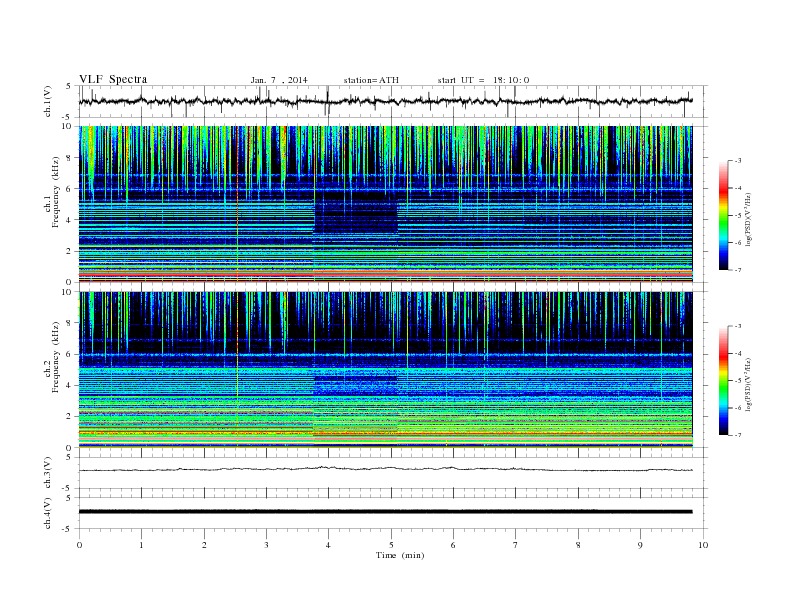Click the "6" kHz tick on ch.2 spectrogram

[x=69, y=354]
